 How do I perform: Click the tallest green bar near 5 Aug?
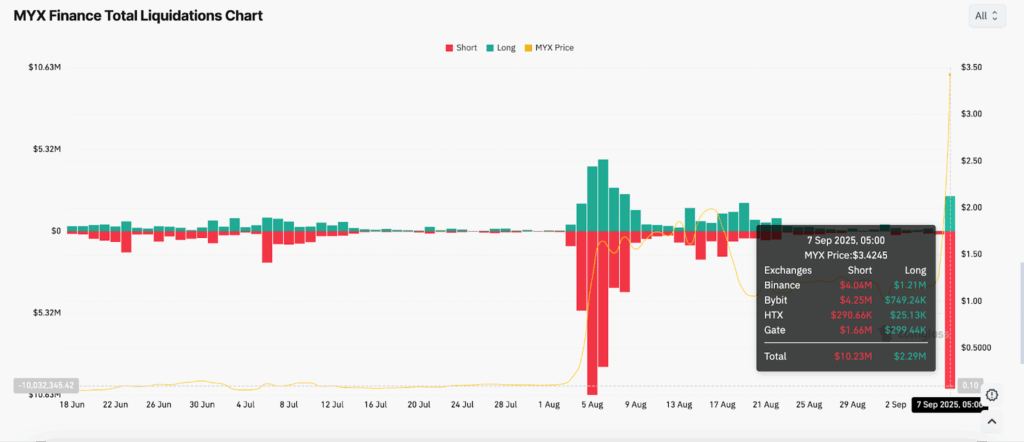(603, 195)
